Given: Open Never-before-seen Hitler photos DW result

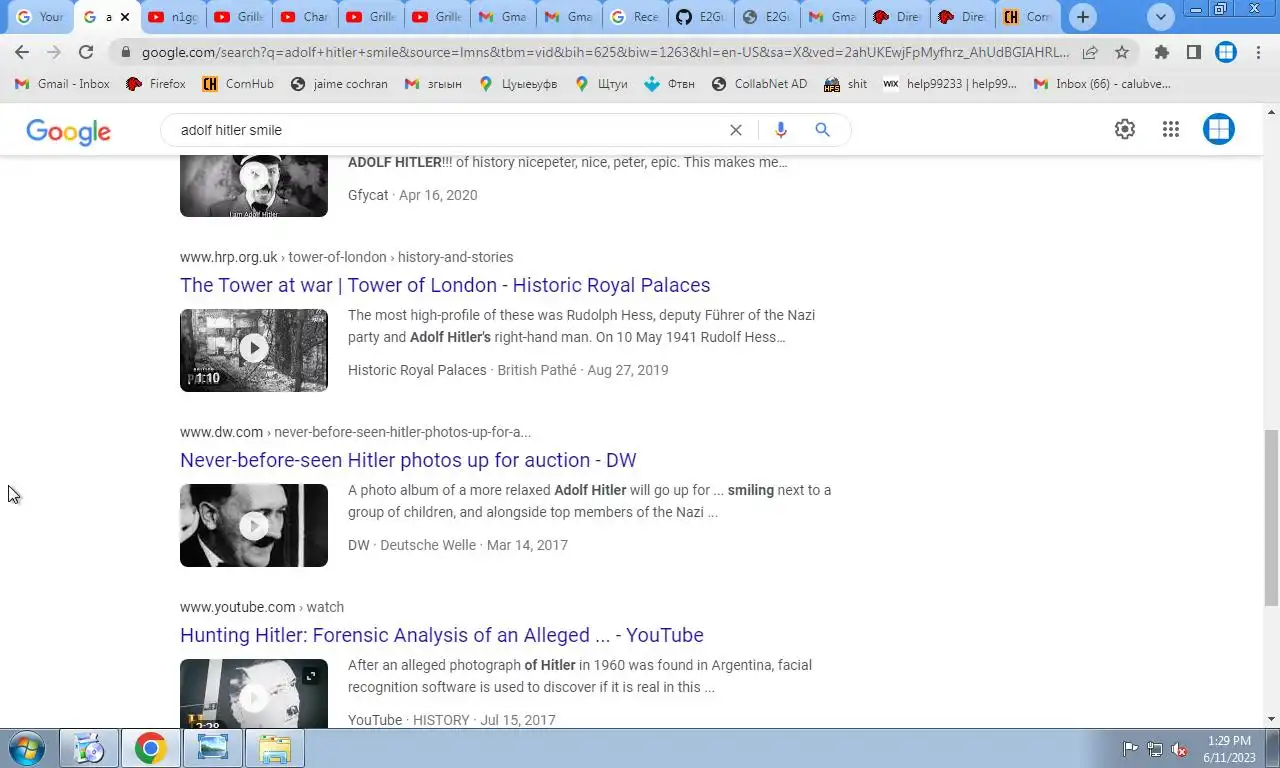Looking at the screenshot, I should click(x=408, y=460).
